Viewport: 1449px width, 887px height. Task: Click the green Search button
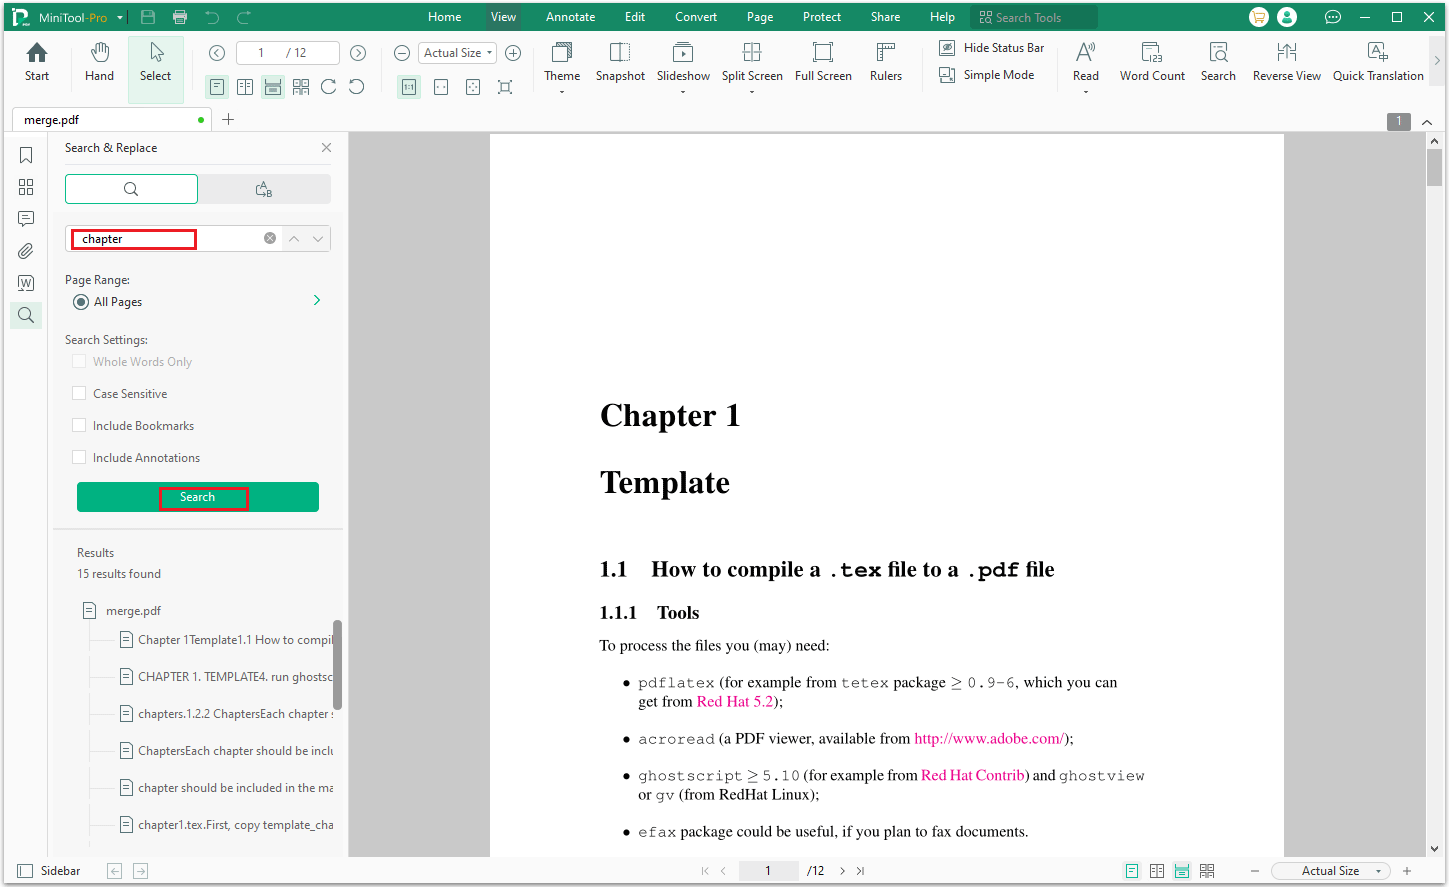tap(198, 497)
